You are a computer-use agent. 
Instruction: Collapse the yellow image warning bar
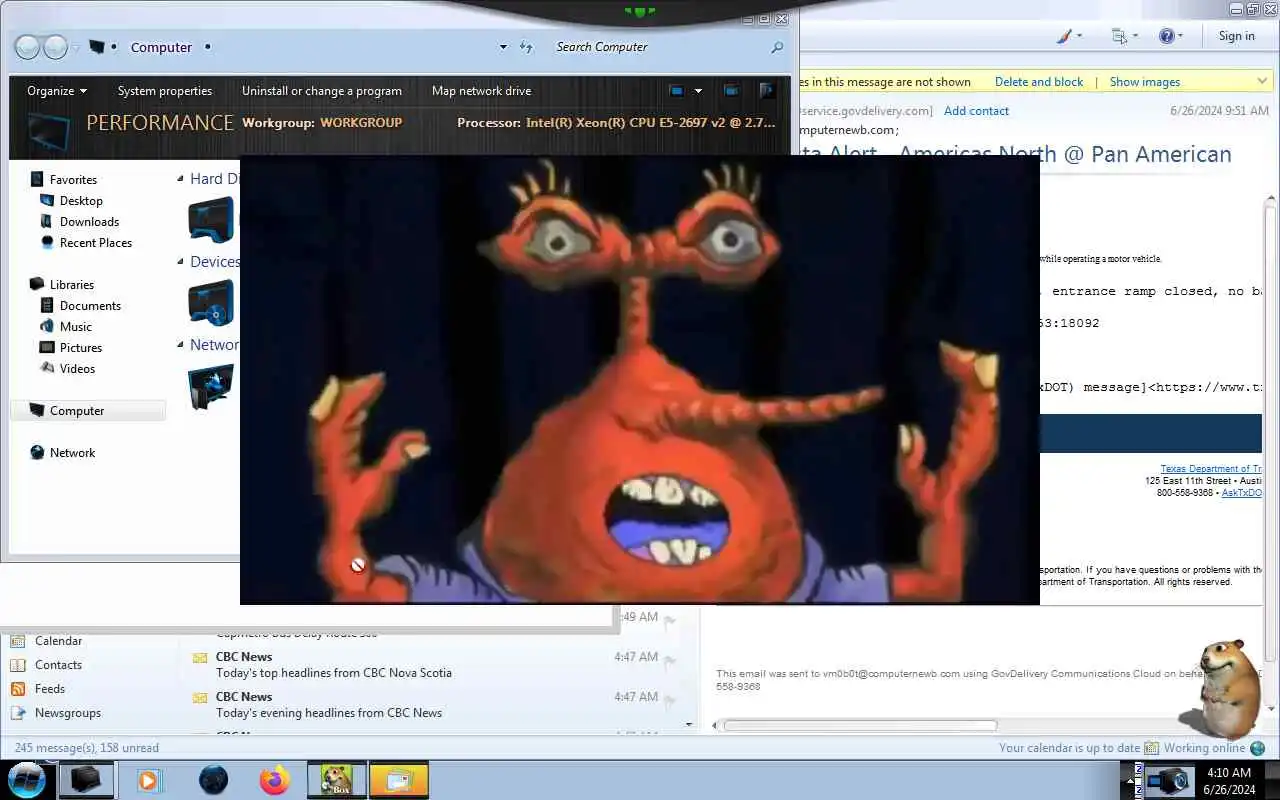point(1263,81)
